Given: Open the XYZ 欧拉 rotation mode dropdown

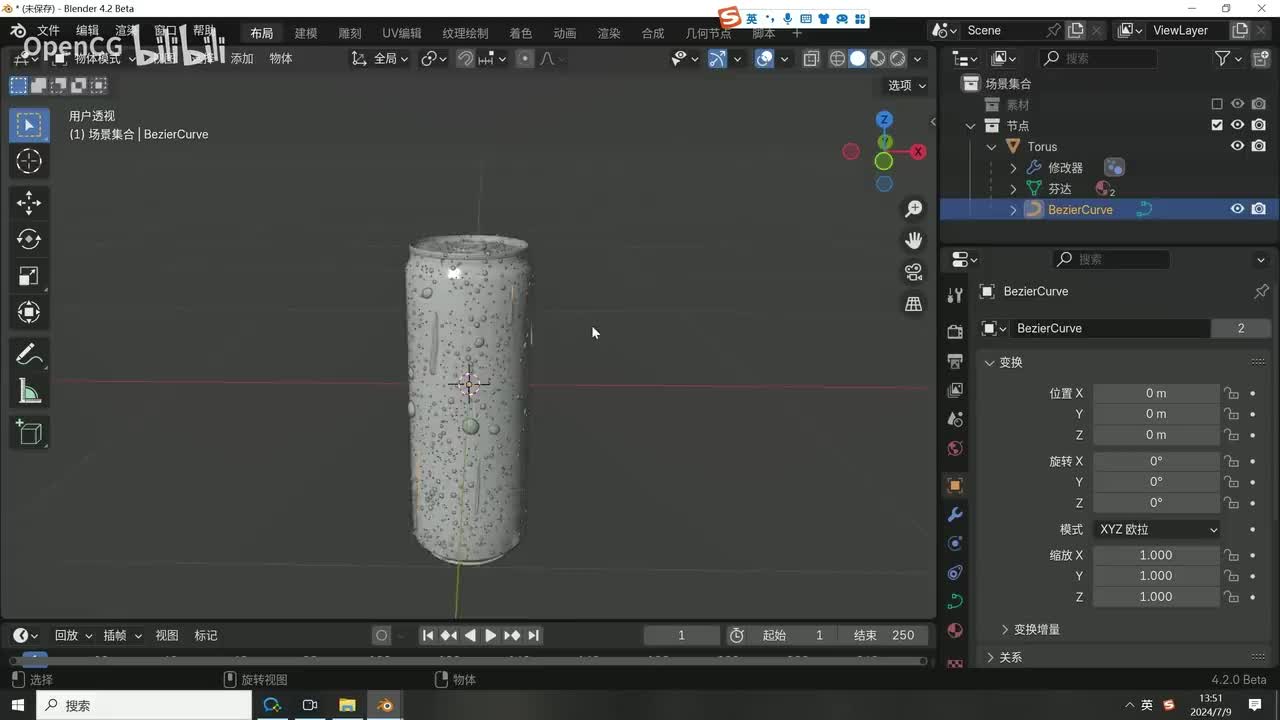Looking at the screenshot, I should pos(1157,529).
